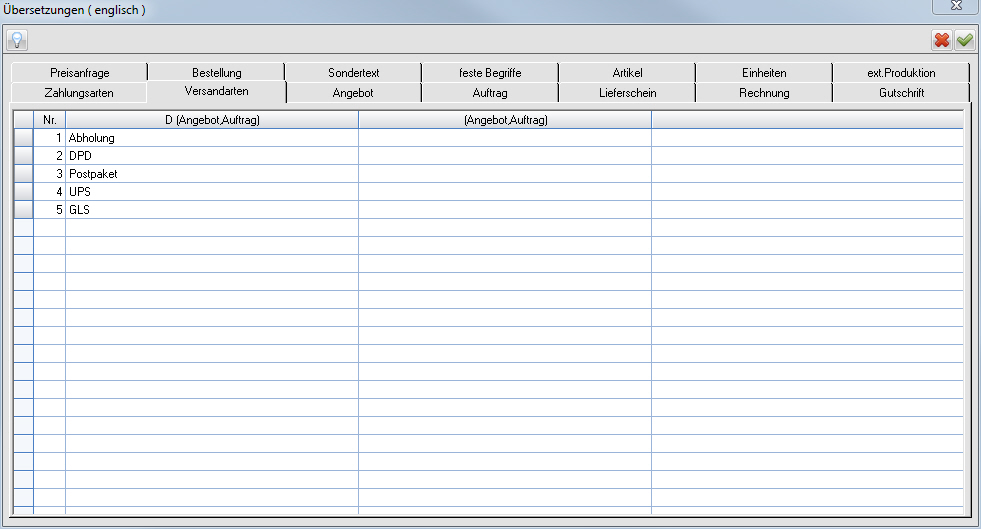Select the Versandarten tab
Screen dimensions: 981x529
pos(216,91)
